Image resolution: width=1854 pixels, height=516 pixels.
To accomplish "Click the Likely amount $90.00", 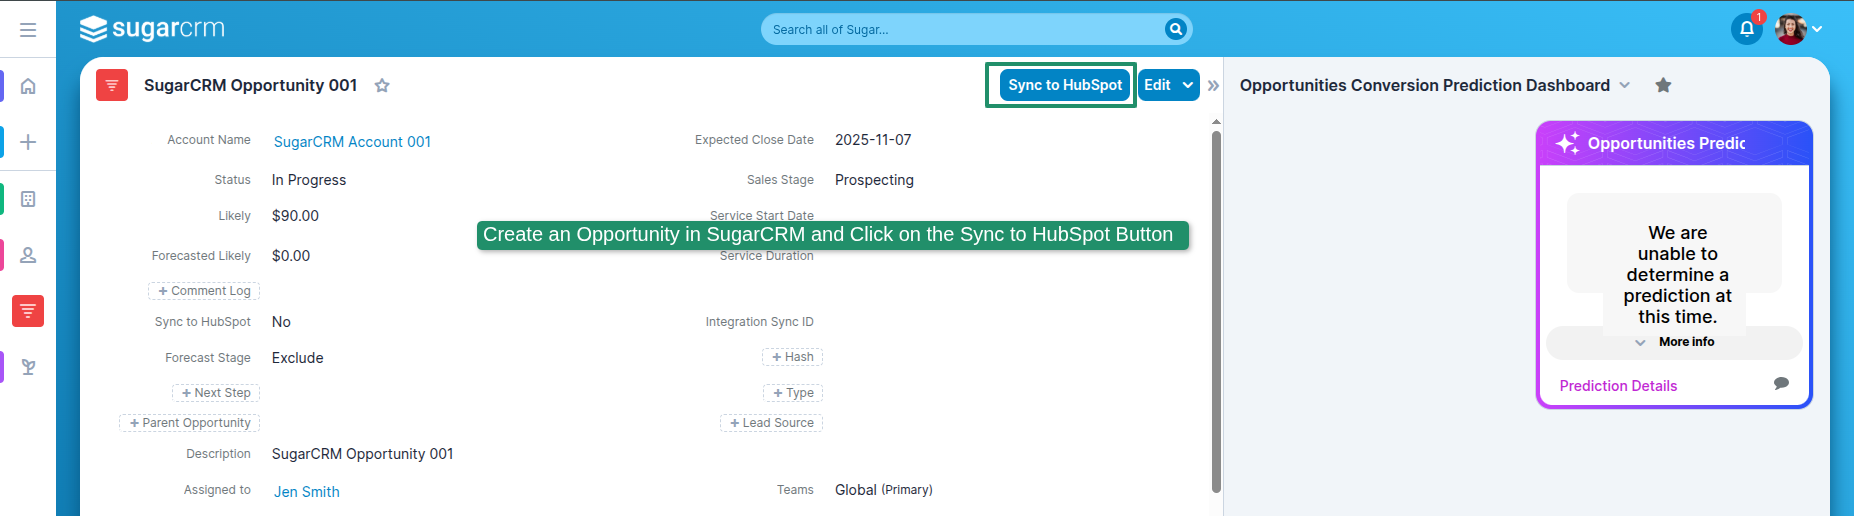I will click(x=295, y=216).
